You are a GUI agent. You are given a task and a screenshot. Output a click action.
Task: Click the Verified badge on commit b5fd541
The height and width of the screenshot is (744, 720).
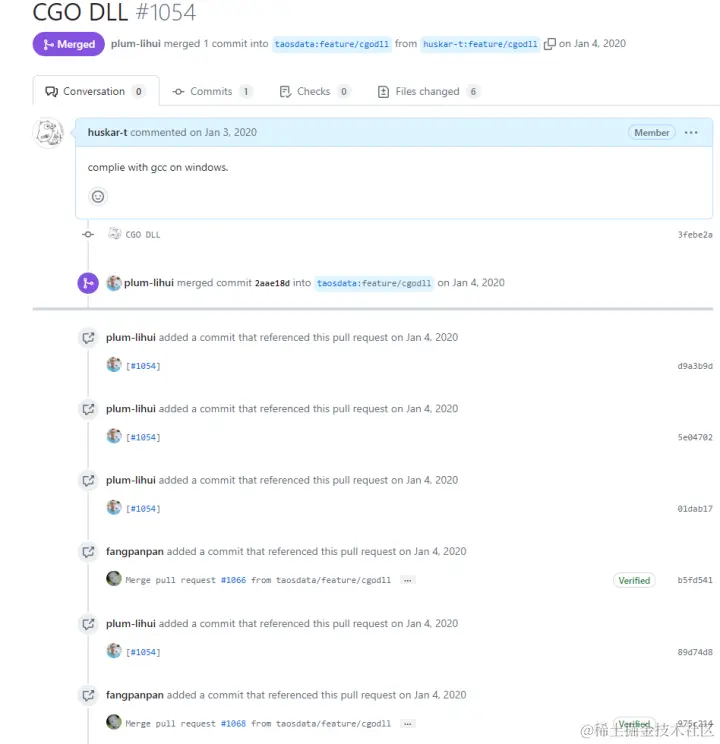point(634,580)
